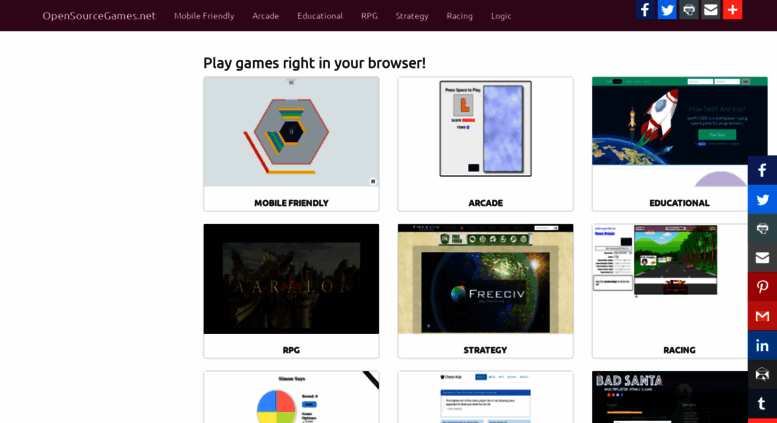Open Logic nav menu item
Viewport: 777px width, 423px height.
501,16
